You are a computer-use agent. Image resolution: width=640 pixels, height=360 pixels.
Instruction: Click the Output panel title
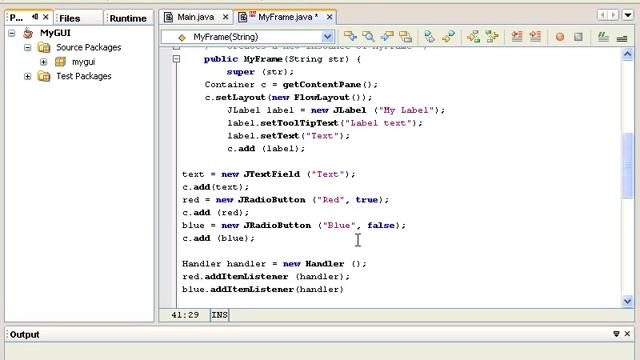click(x=24, y=334)
